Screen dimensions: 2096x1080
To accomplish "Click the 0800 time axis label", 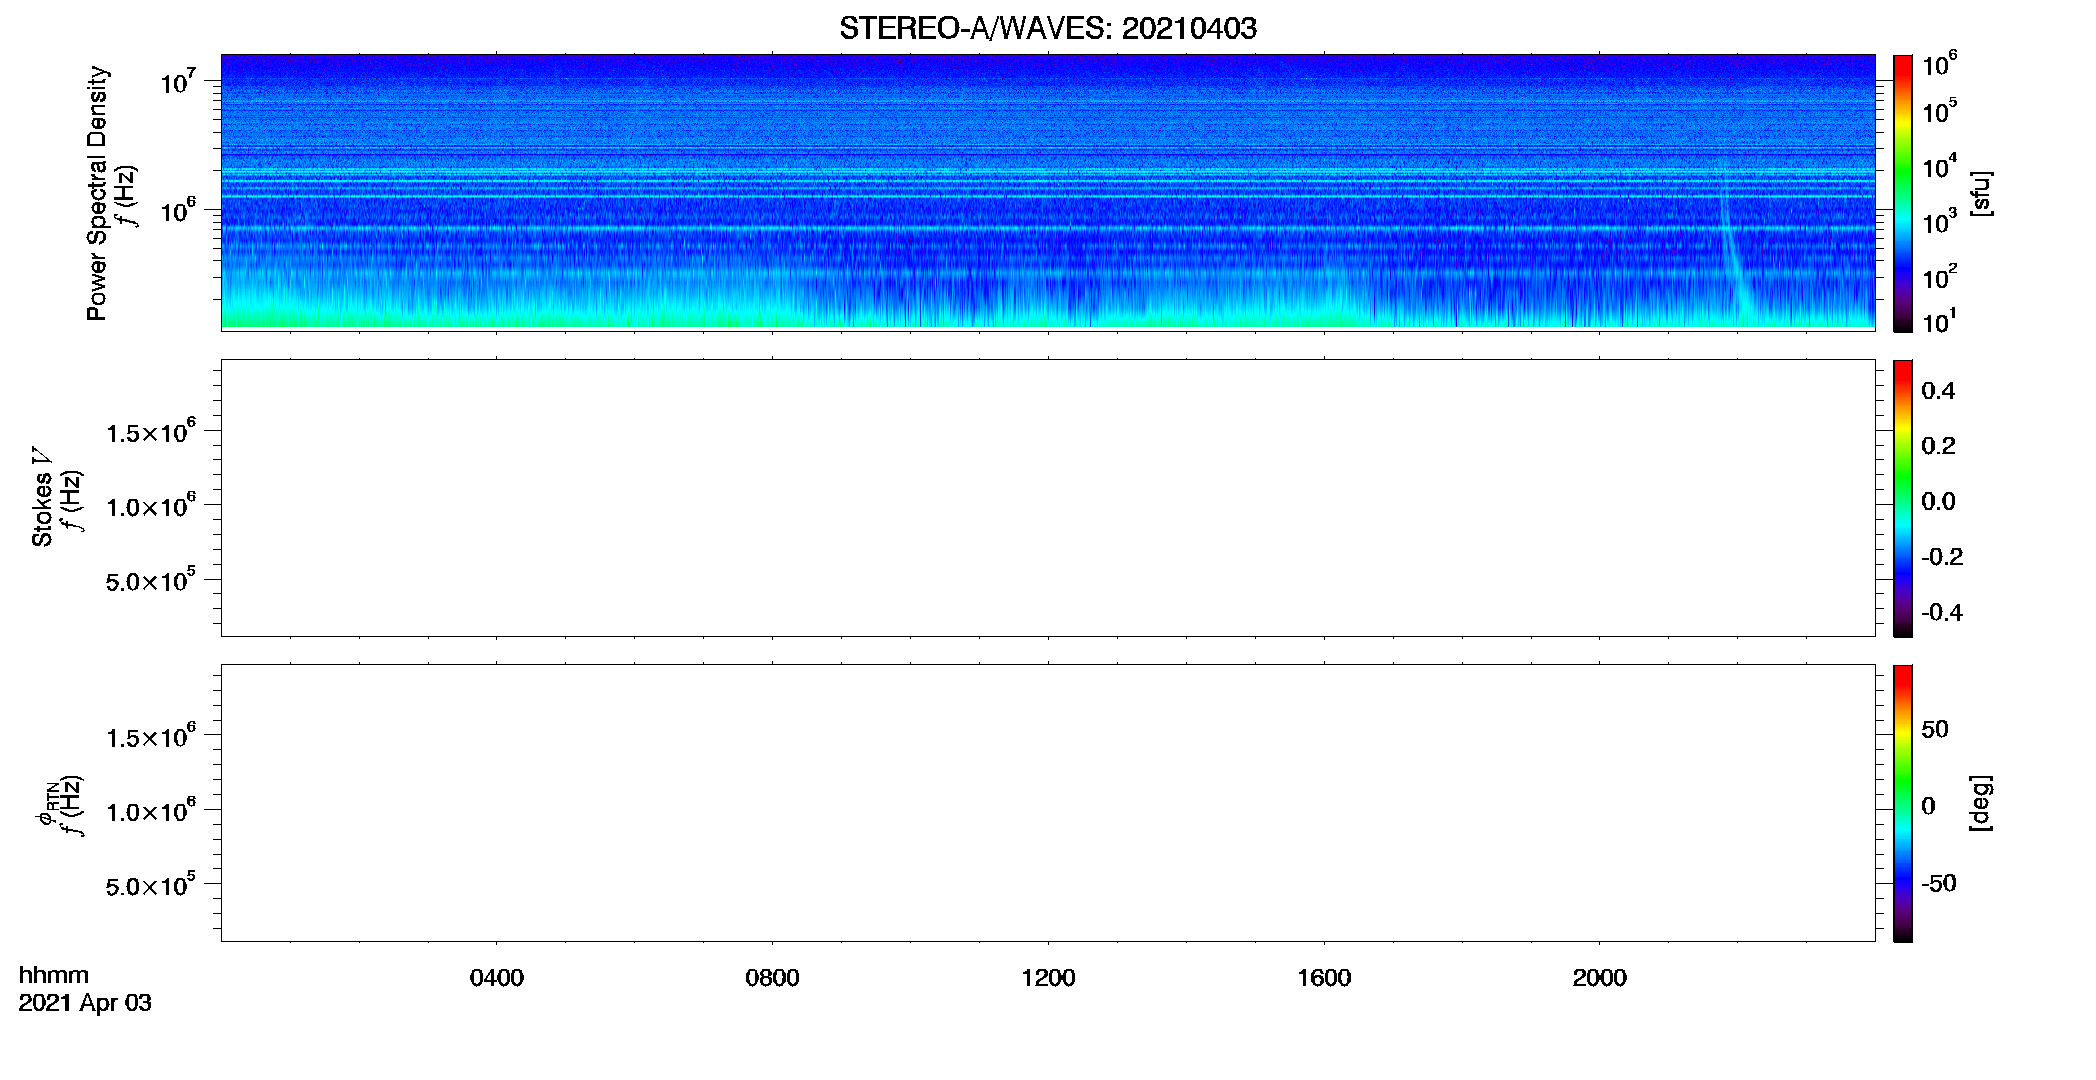I will pyautogui.click(x=772, y=978).
